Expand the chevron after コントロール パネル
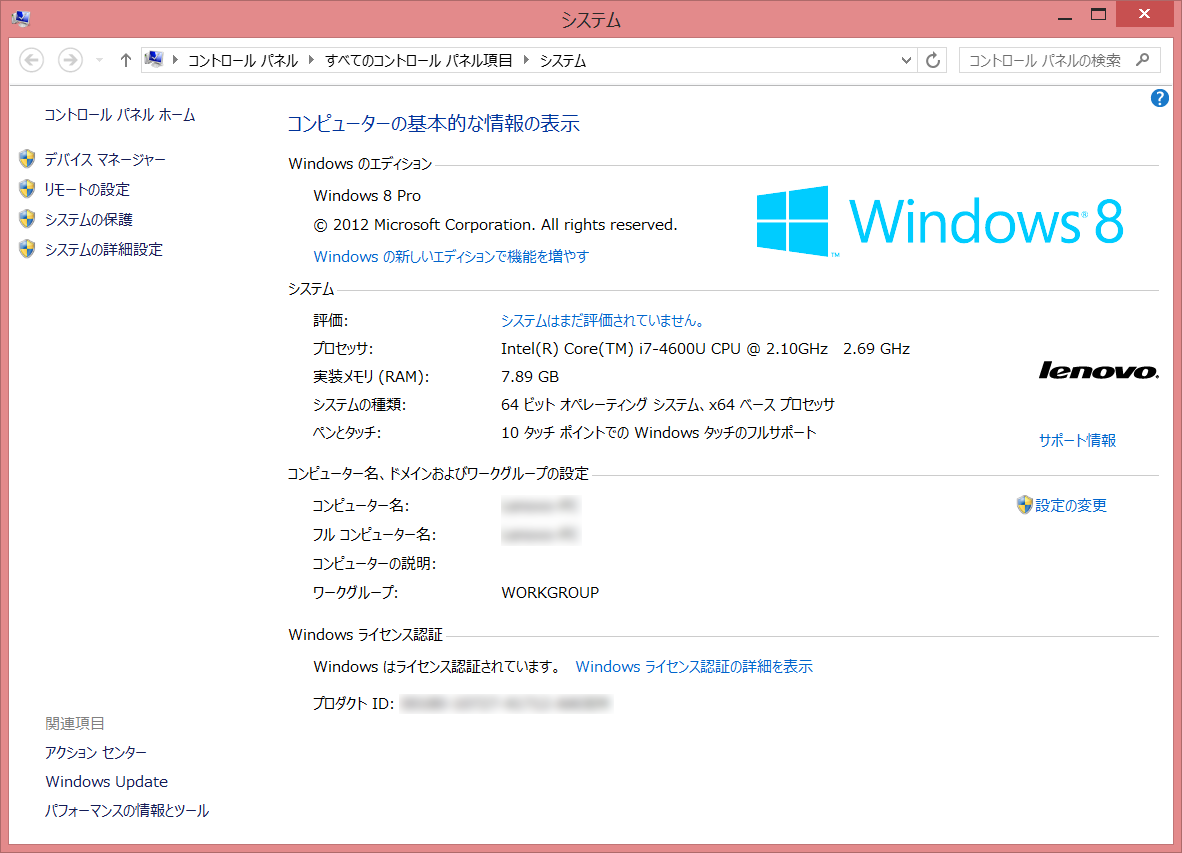Screen dimensions: 1182x853 pos(311,60)
